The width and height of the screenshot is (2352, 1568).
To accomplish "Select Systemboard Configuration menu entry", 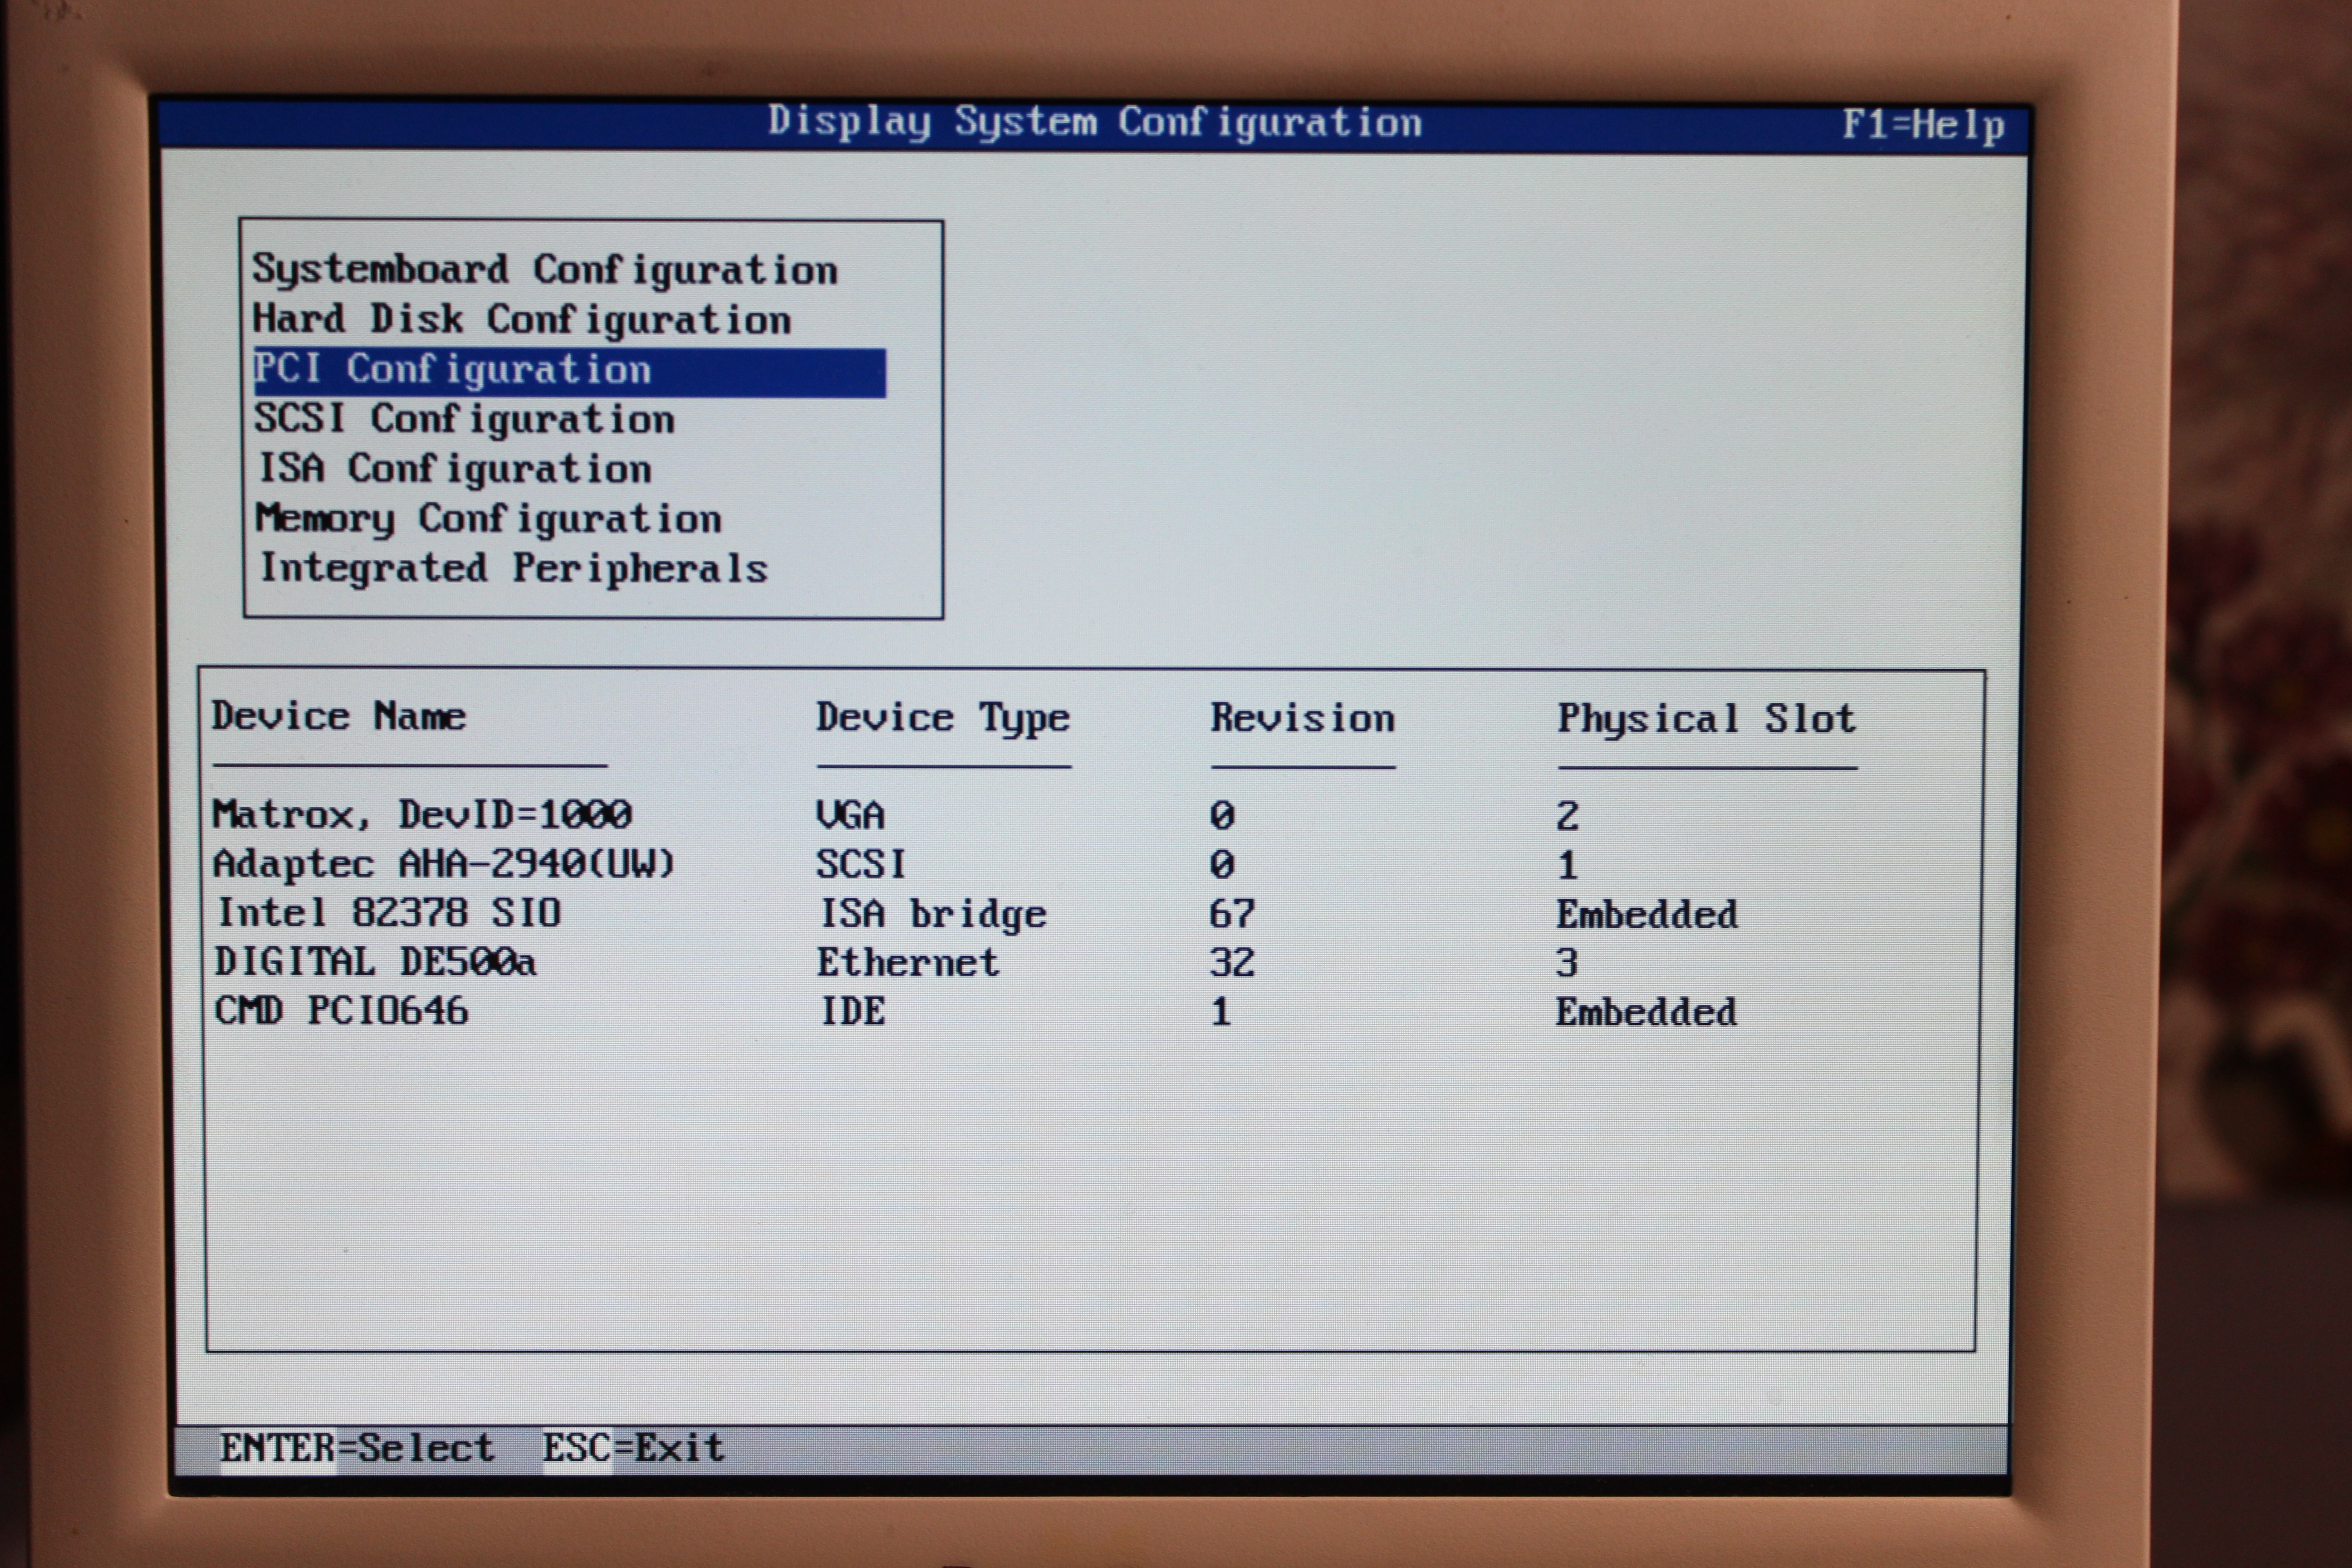I will (545, 270).
